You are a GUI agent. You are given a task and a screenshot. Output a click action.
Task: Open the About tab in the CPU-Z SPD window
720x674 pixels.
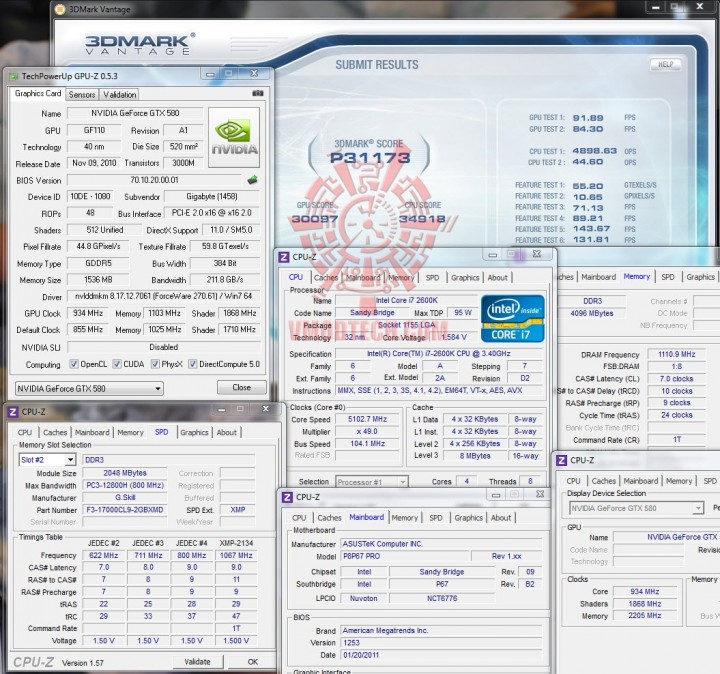point(226,432)
